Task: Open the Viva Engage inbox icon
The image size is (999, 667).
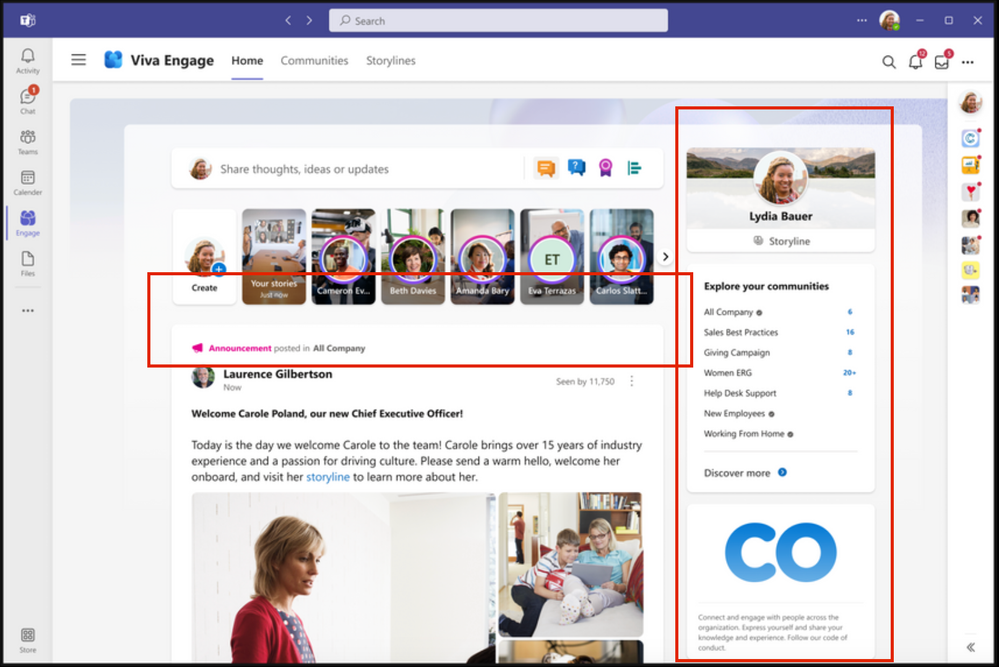Action: [942, 61]
